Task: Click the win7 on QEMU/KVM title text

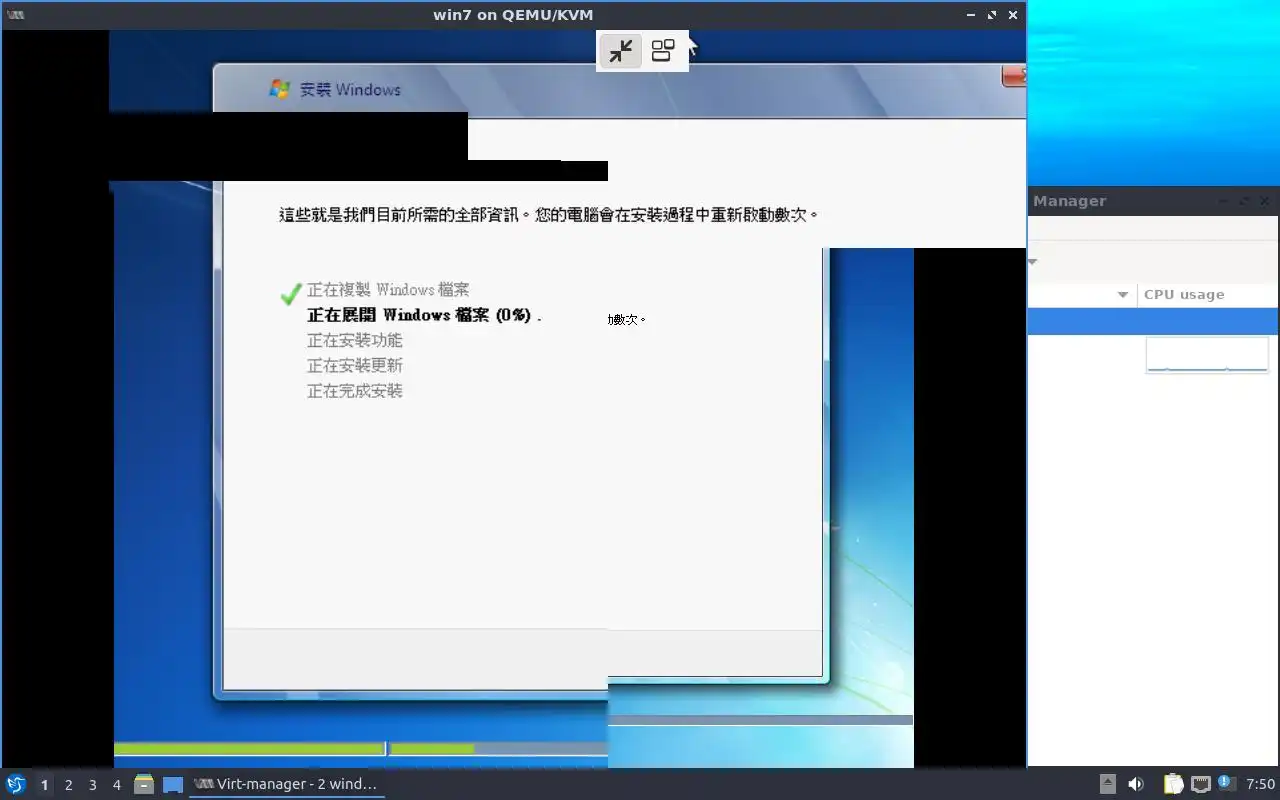Action: (513, 15)
